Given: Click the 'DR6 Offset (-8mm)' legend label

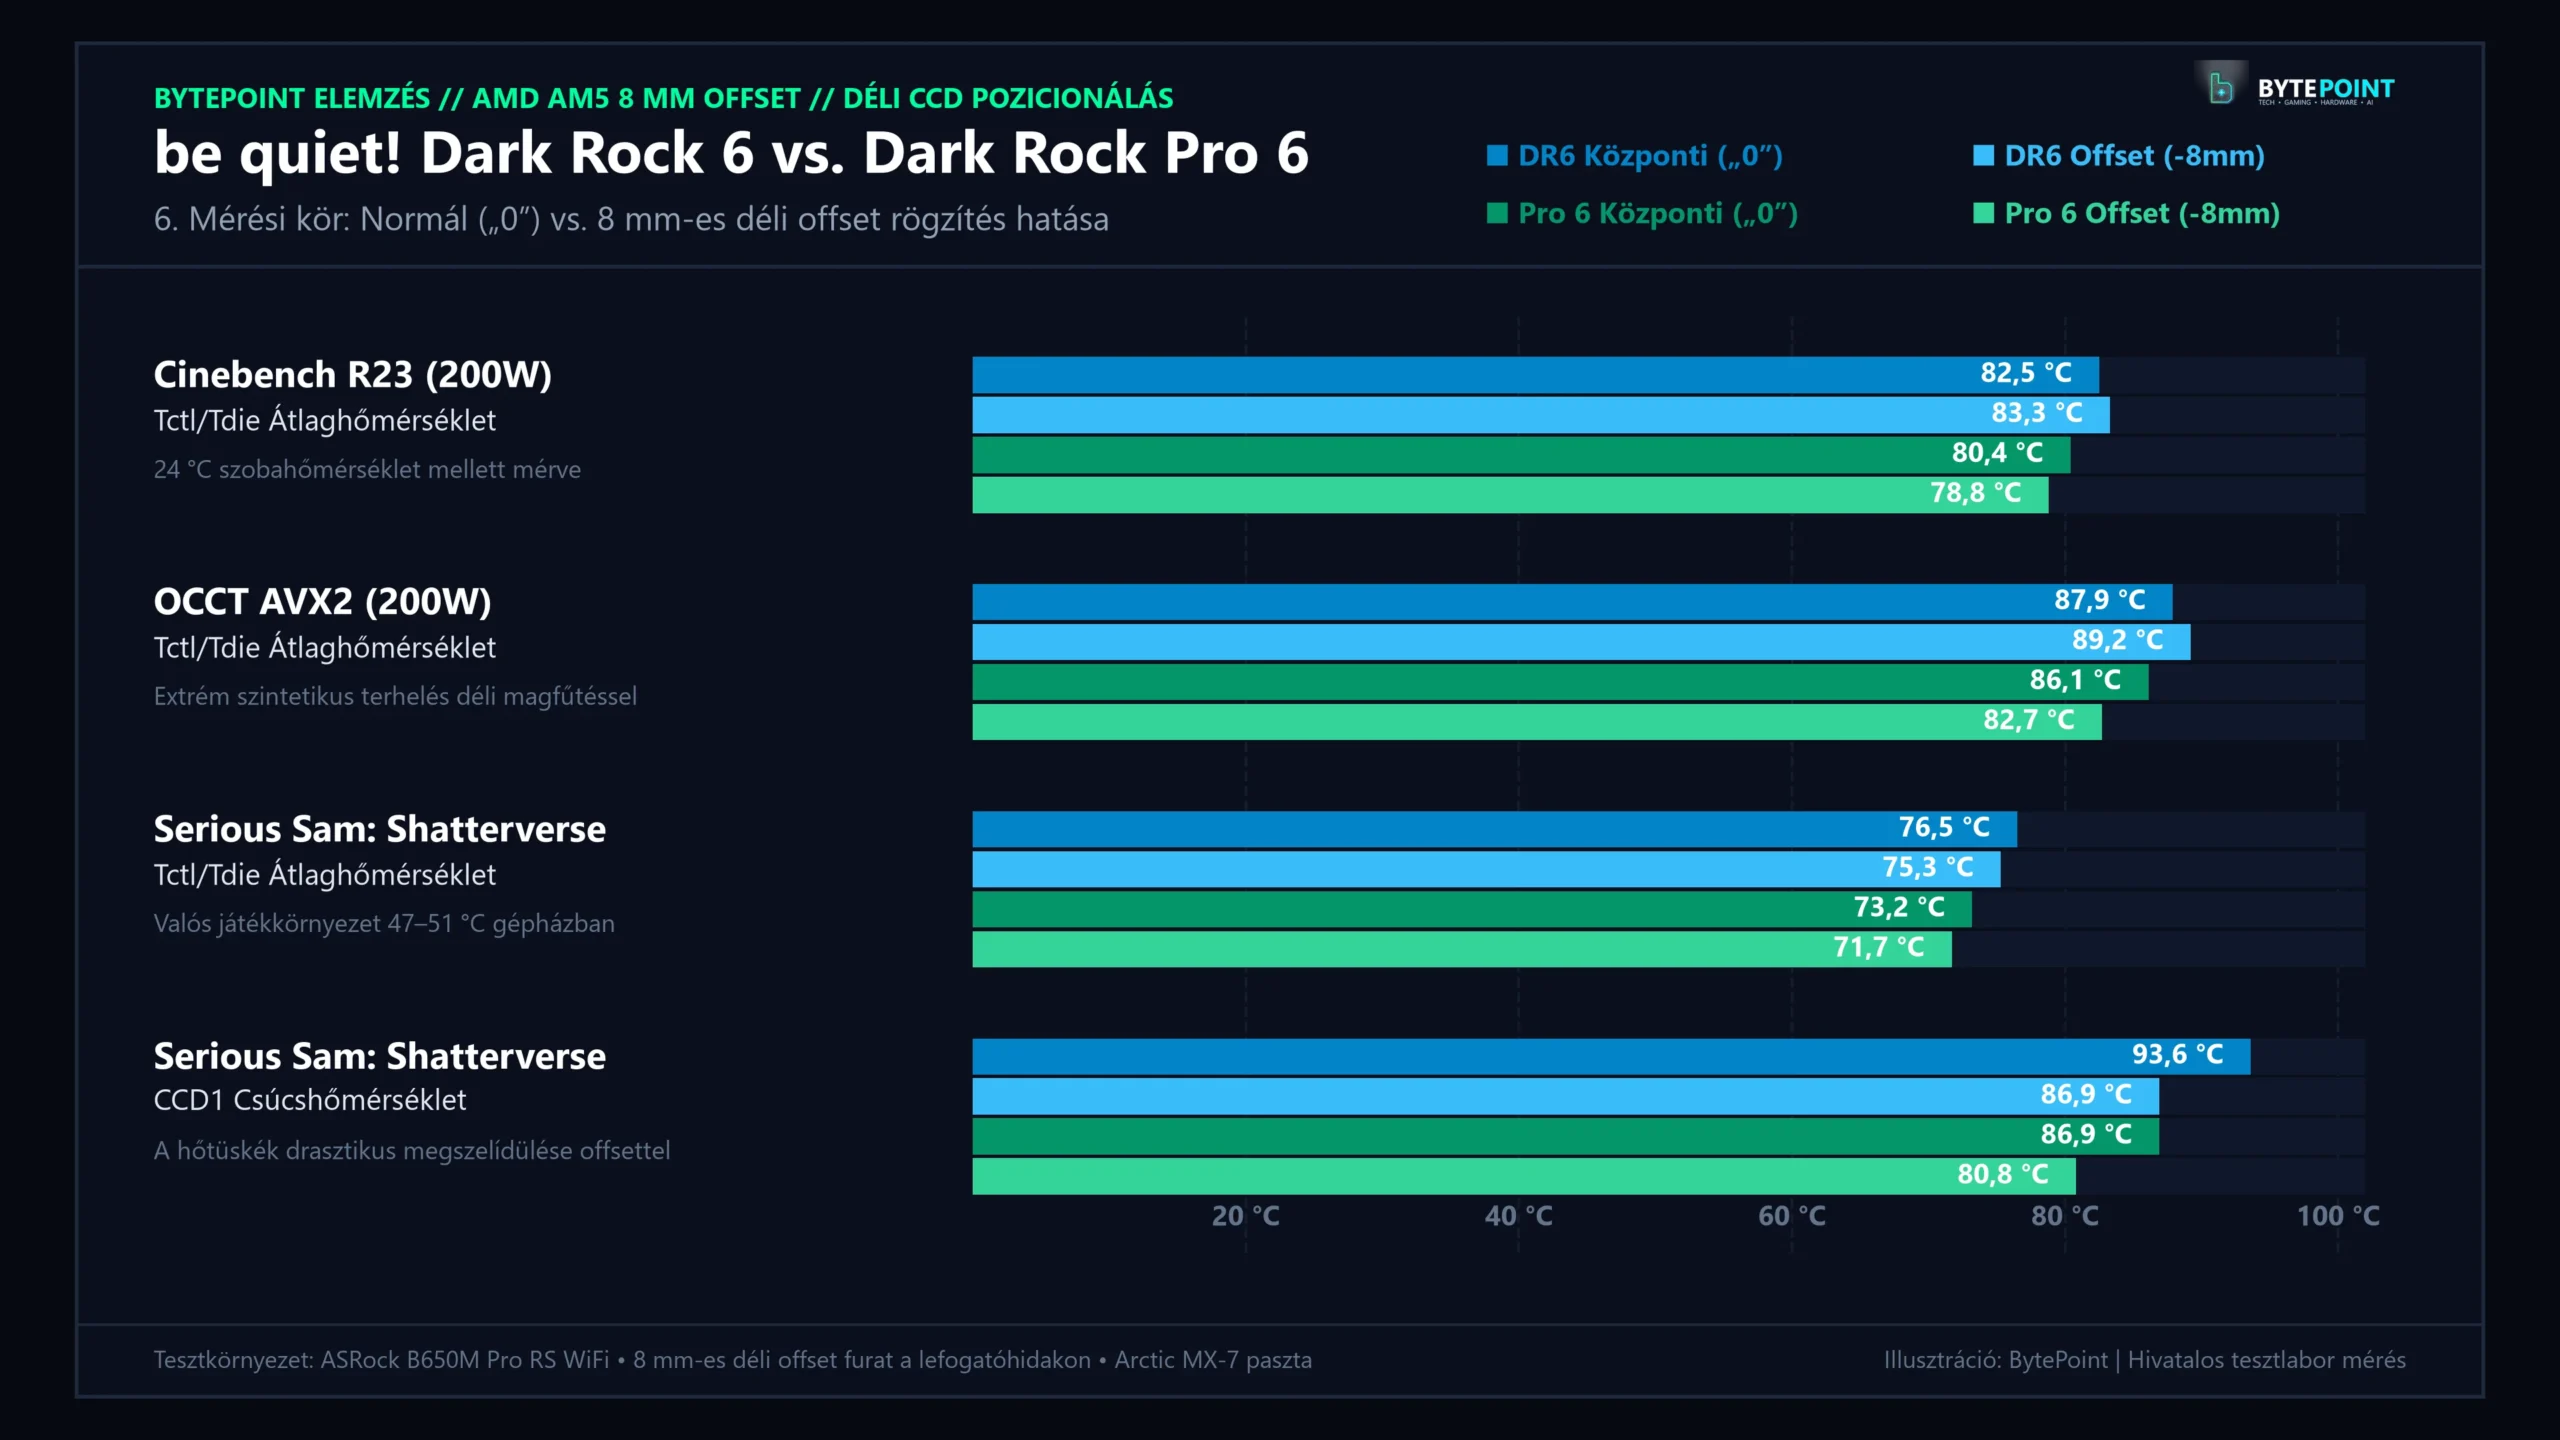Looking at the screenshot, I should pos(2134,156).
